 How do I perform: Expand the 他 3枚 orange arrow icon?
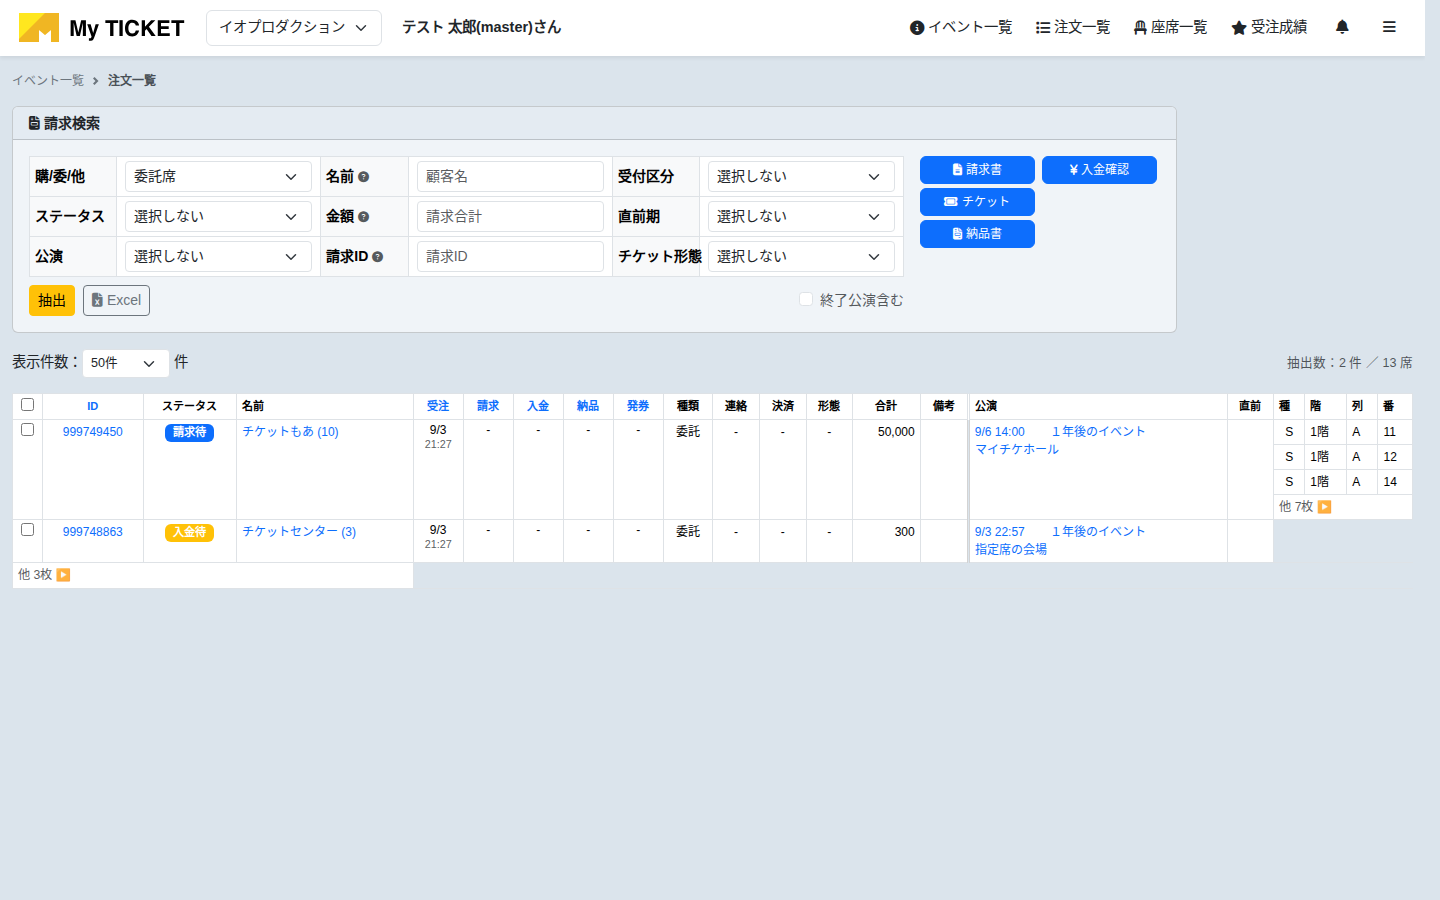point(63,575)
